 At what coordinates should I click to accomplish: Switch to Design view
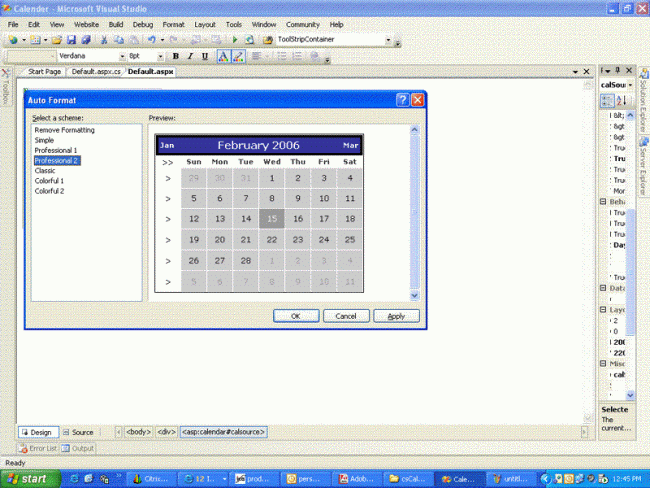[38, 432]
